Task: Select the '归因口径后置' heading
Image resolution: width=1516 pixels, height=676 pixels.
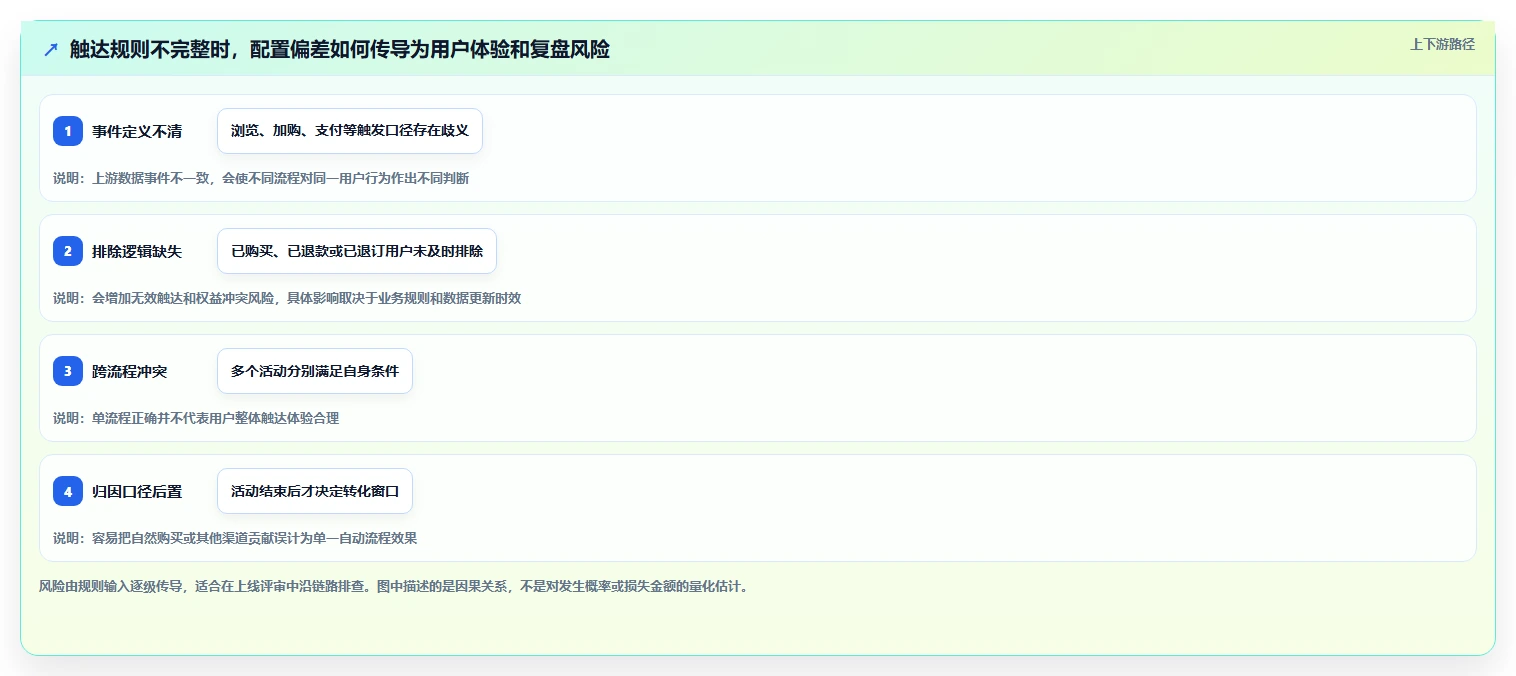Action: [x=137, y=491]
